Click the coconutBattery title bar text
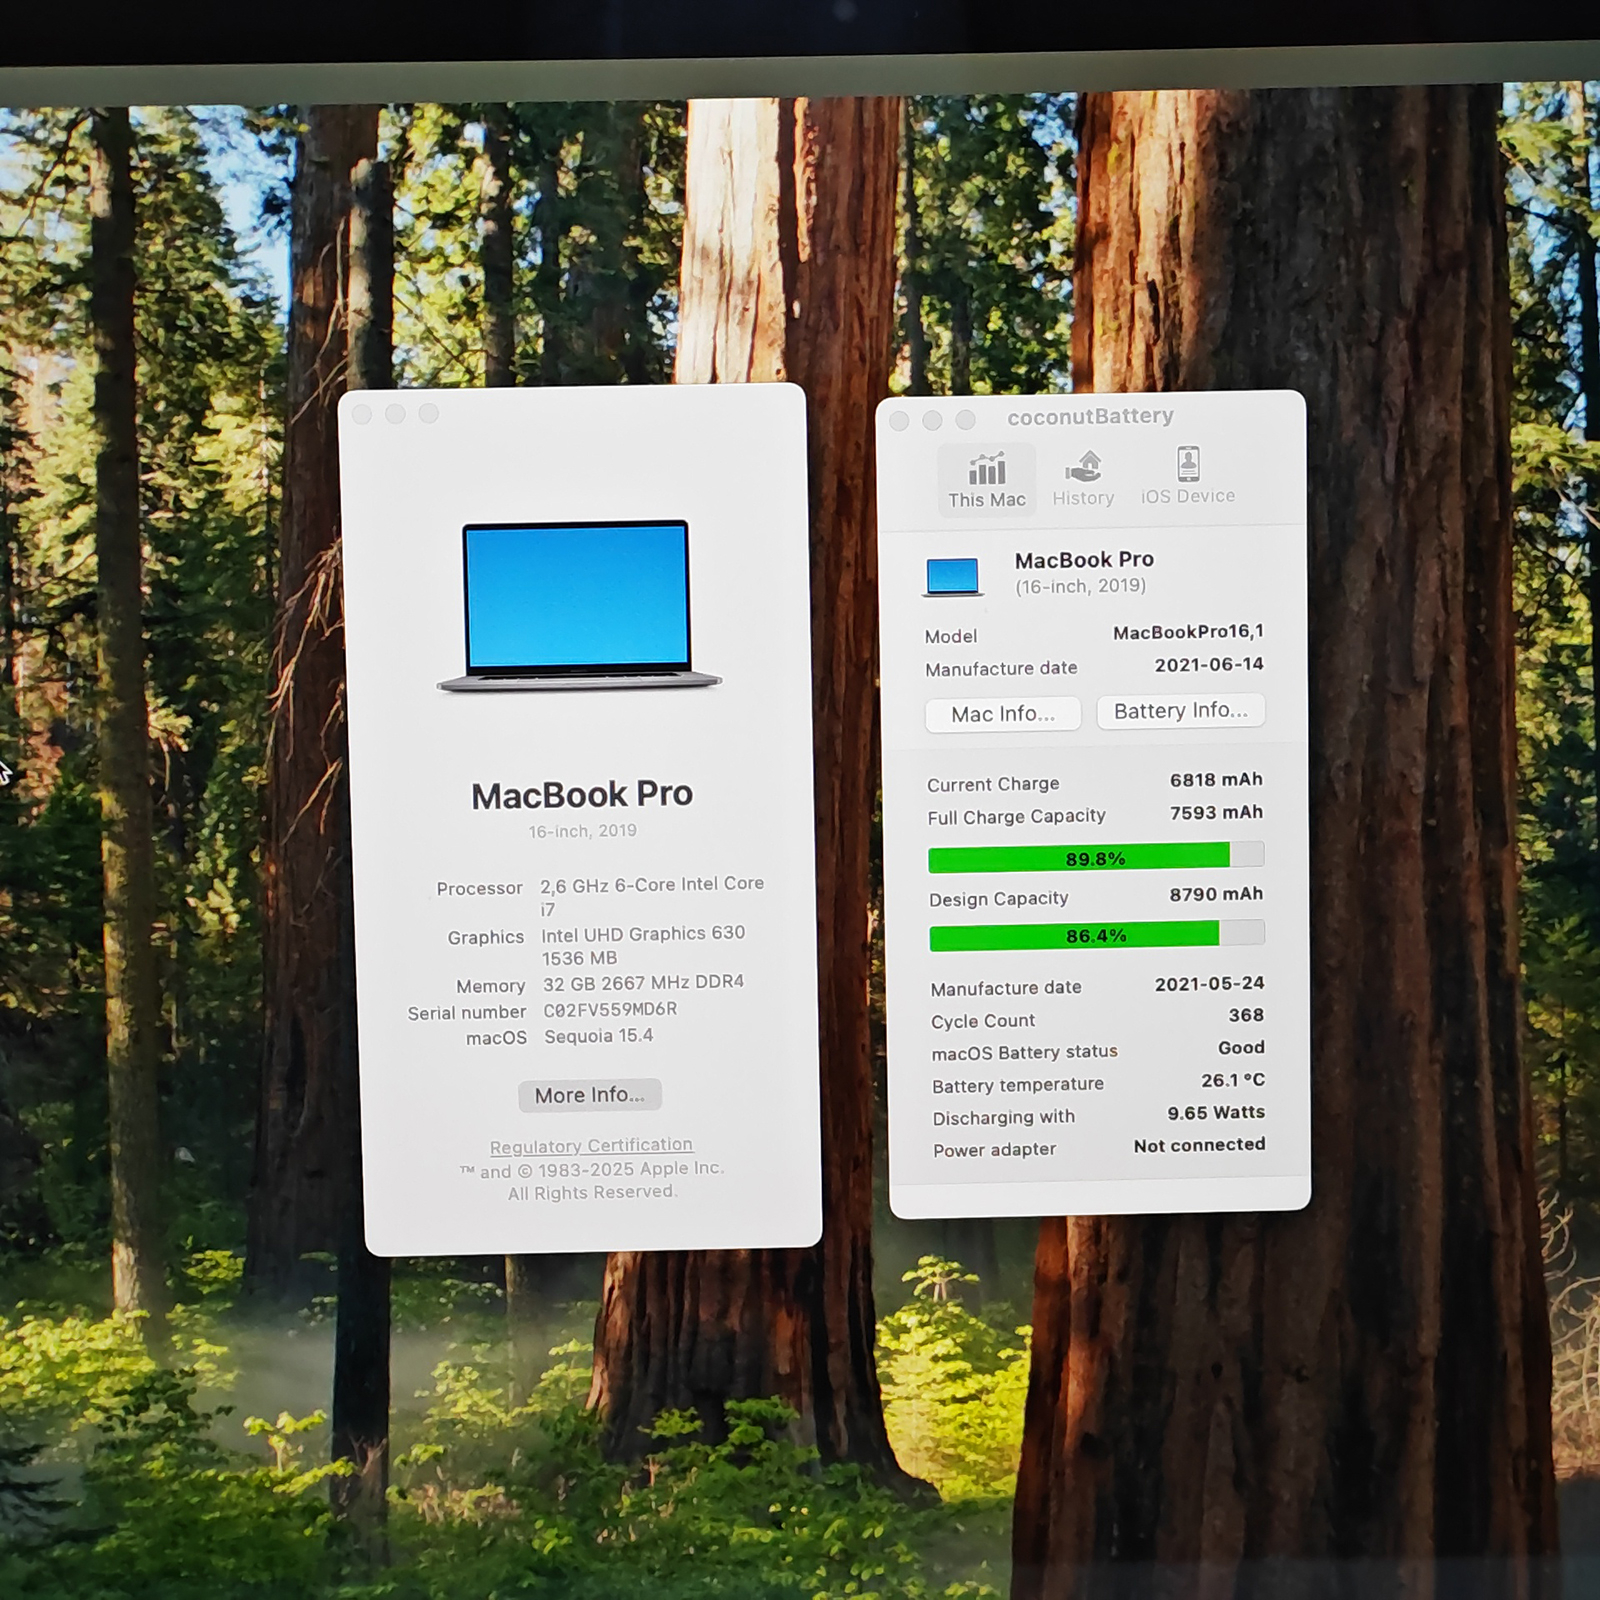1600x1600 pixels. [1090, 416]
